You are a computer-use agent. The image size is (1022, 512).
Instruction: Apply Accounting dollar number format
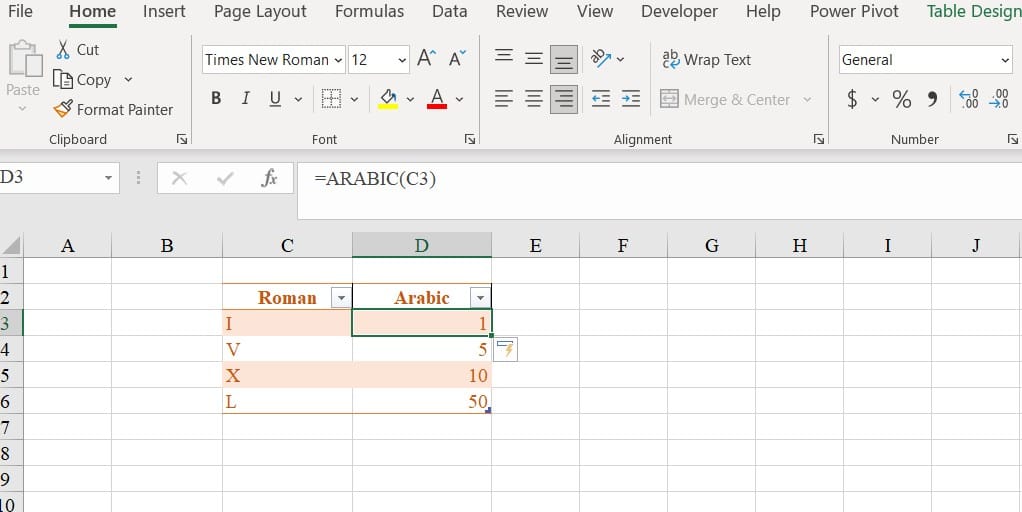[x=852, y=99]
